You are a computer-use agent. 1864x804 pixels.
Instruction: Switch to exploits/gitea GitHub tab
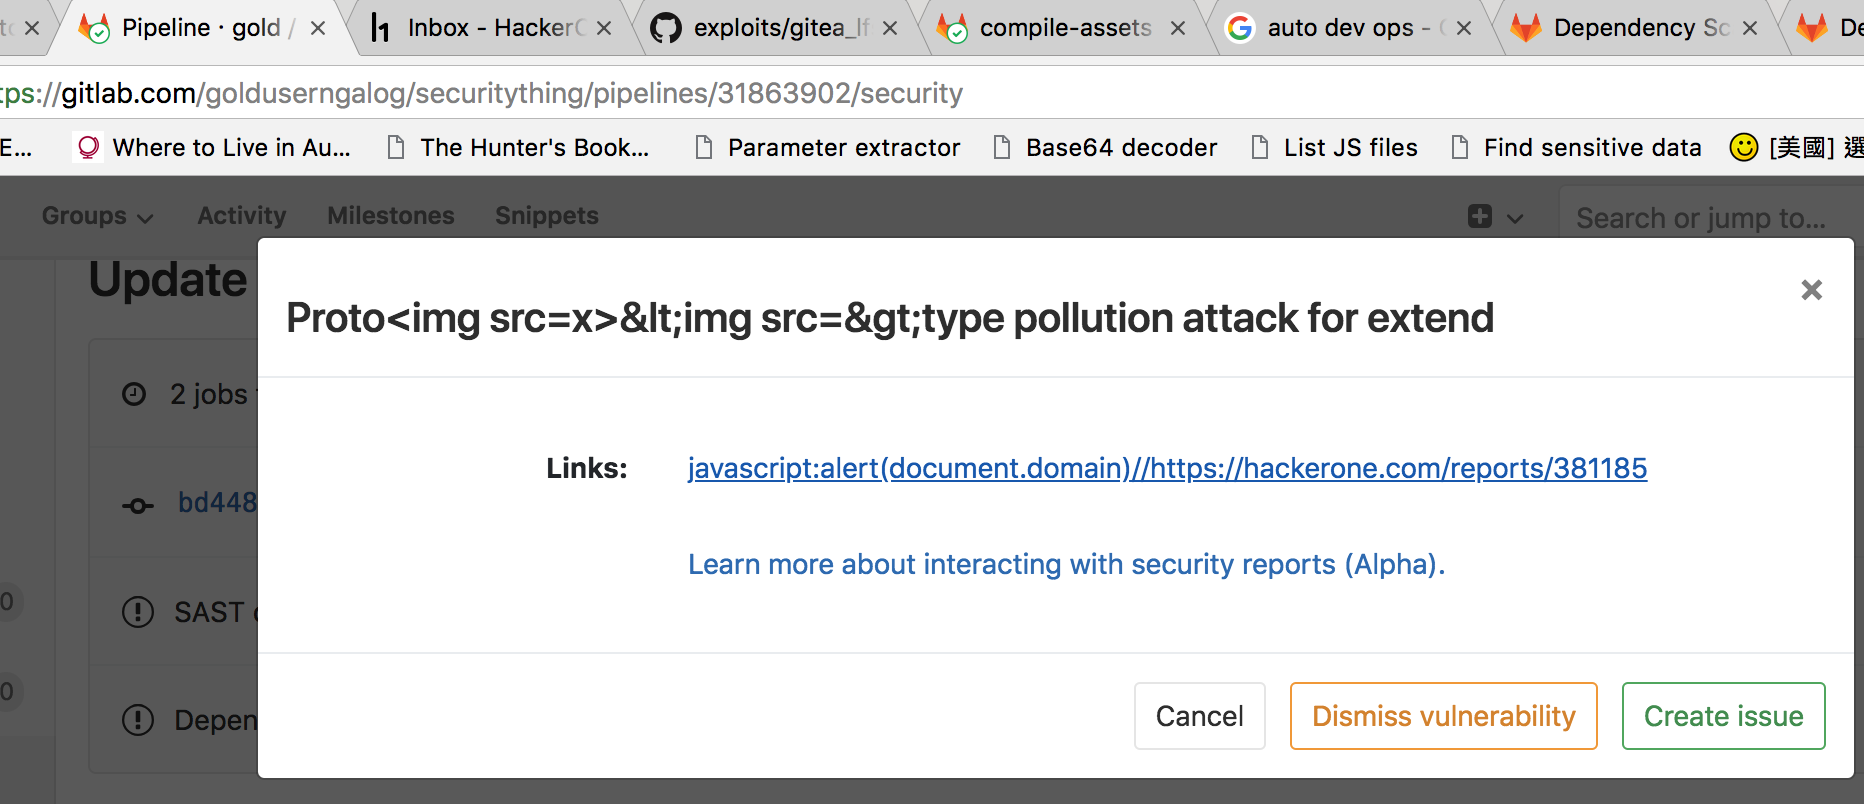click(770, 28)
